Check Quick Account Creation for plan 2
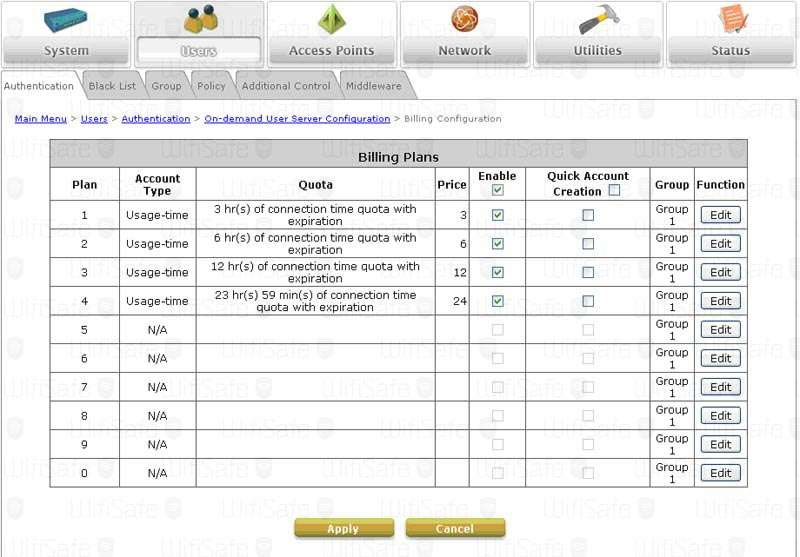The width and height of the screenshot is (800, 557). click(588, 244)
